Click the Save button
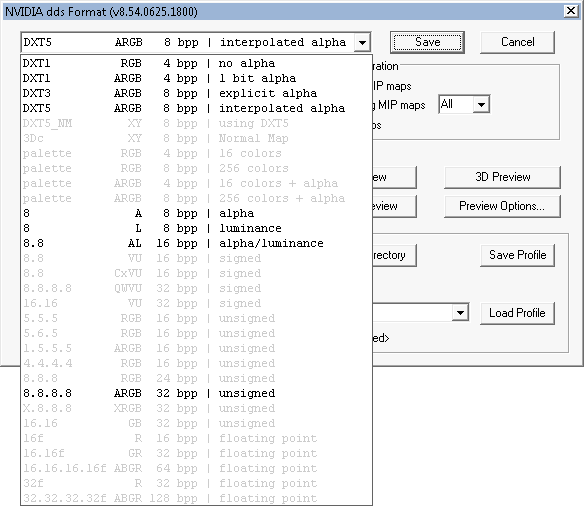The width and height of the screenshot is (584, 506). point(427,42)
